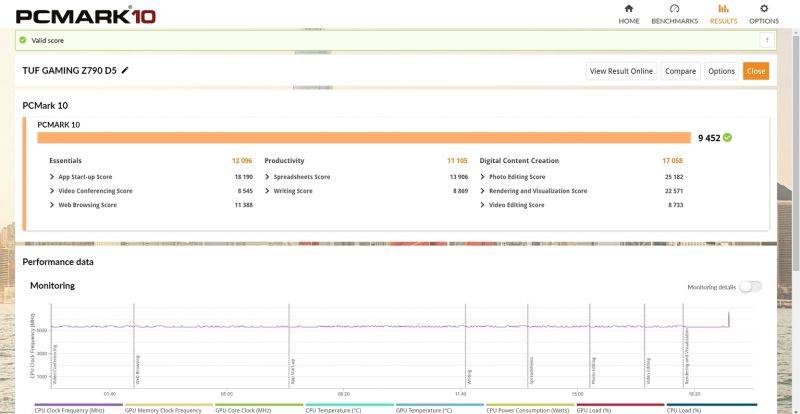Expand the Photo Editing Score row

pyautogui.click(x=483, y=176)
